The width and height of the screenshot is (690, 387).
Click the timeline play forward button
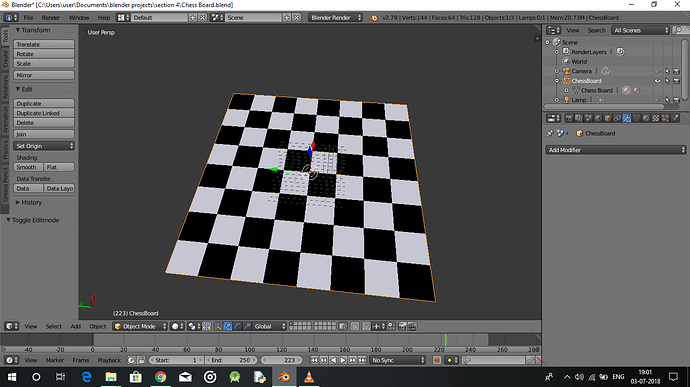pos(343,360)
